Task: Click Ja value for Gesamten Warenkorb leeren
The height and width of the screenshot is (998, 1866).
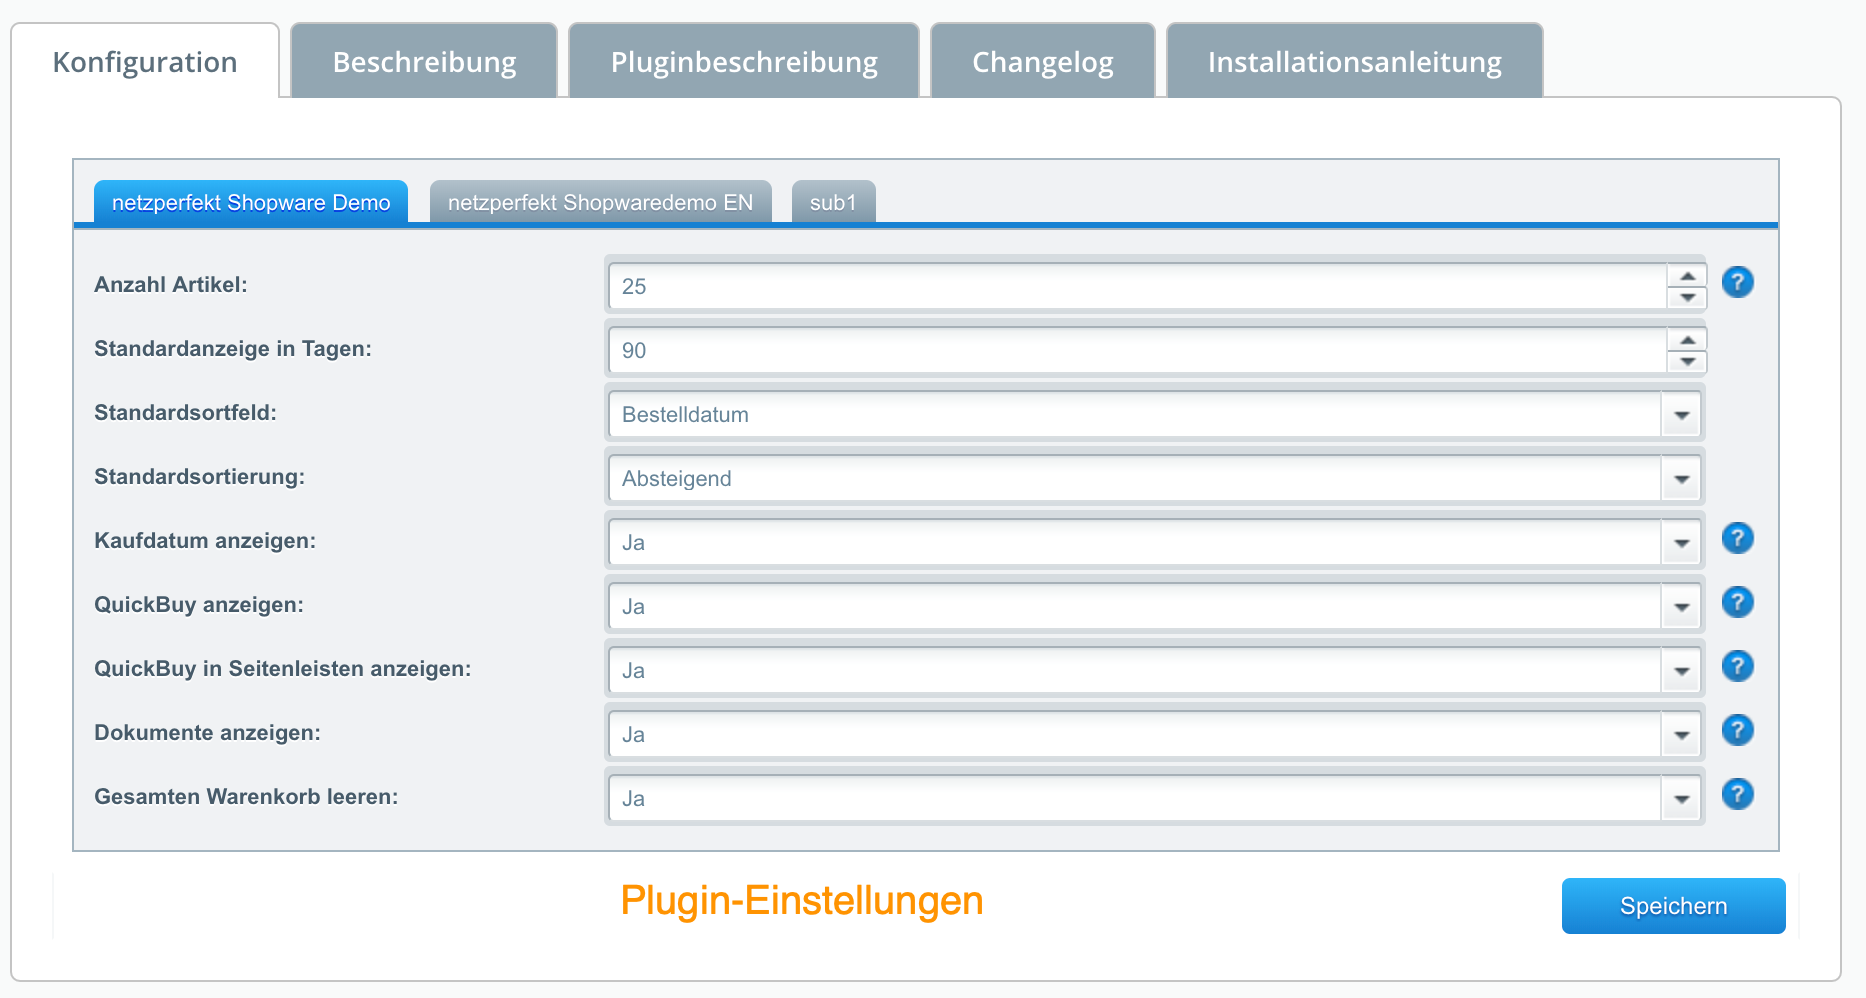Action: pos(633,798)
